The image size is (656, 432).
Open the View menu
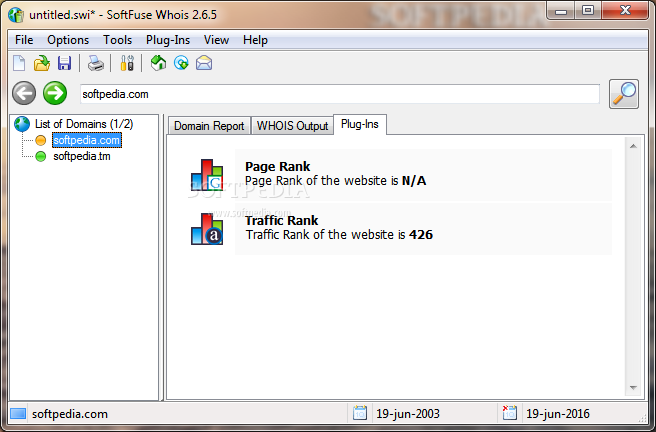click(216, 40)
